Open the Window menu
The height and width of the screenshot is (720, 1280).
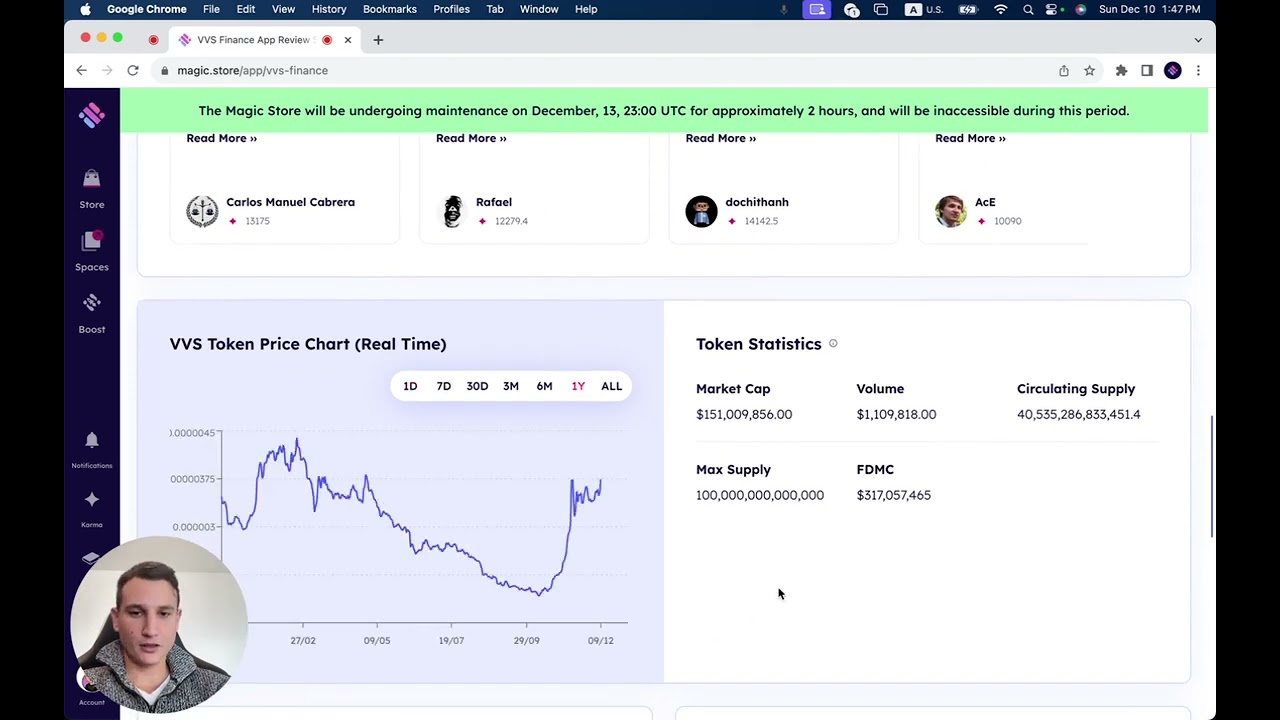point(539,9)
